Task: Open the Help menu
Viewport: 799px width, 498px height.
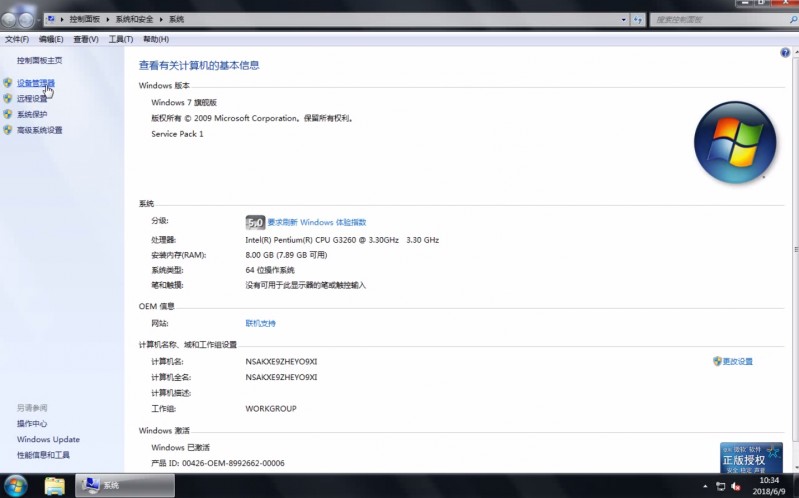Action: (156, 39)
